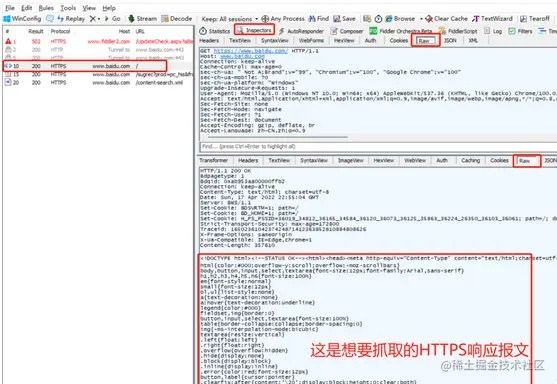Select the response Raw tab

point(527,161)
